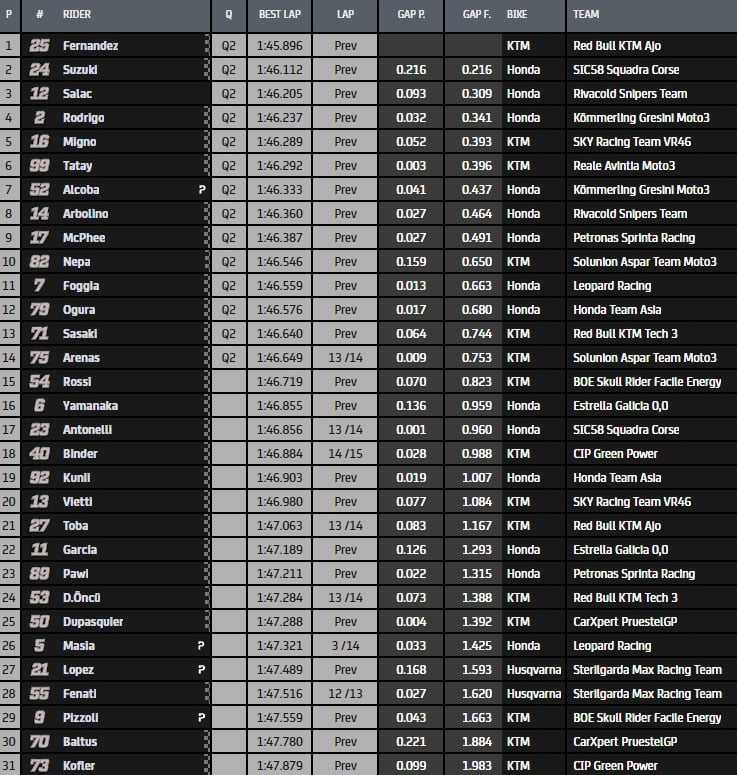Click the 13/14 lap cell for Arenas

(345, 358)
